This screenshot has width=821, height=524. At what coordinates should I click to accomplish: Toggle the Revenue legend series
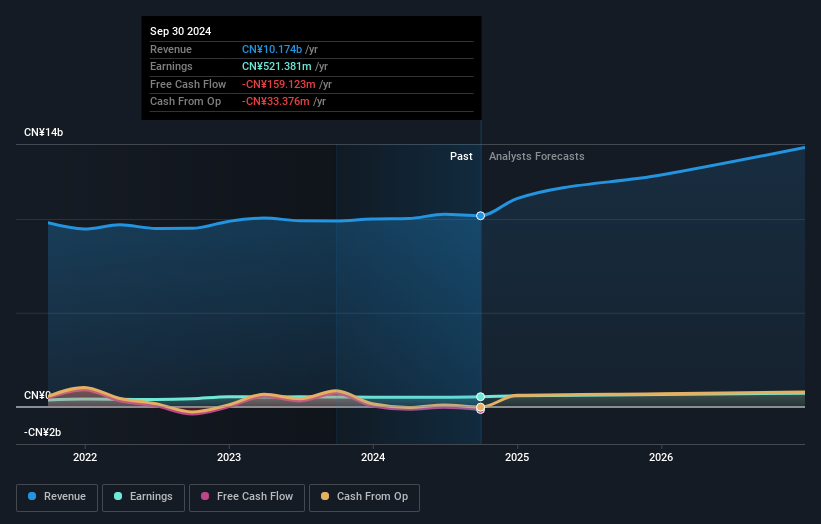pos(57,497)
